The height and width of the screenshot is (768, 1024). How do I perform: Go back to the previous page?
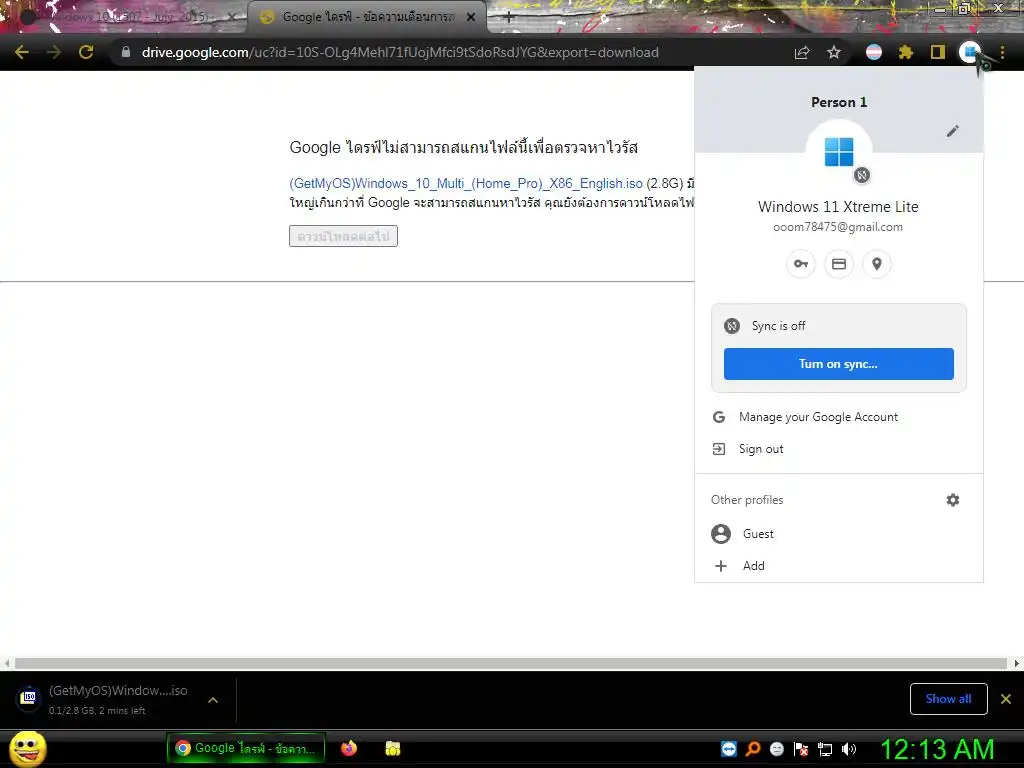click(x=22, y=52)
